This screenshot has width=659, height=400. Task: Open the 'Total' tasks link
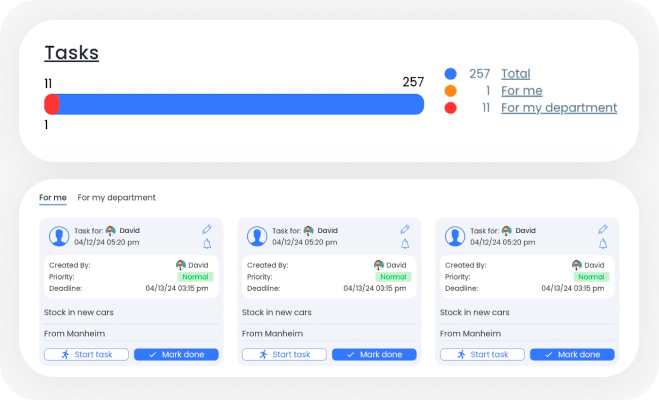point(516,74)
